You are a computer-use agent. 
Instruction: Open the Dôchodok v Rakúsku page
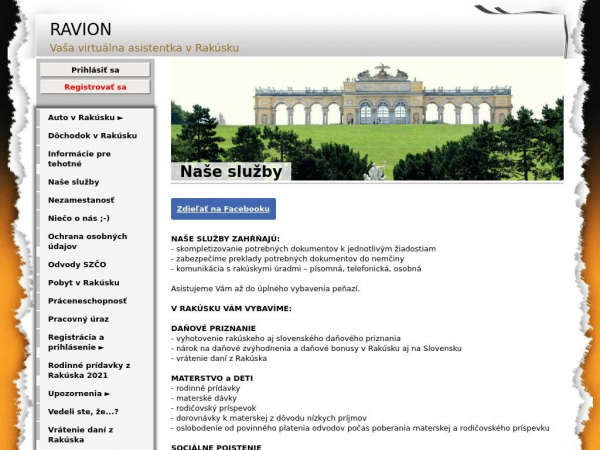pos(92,135)
